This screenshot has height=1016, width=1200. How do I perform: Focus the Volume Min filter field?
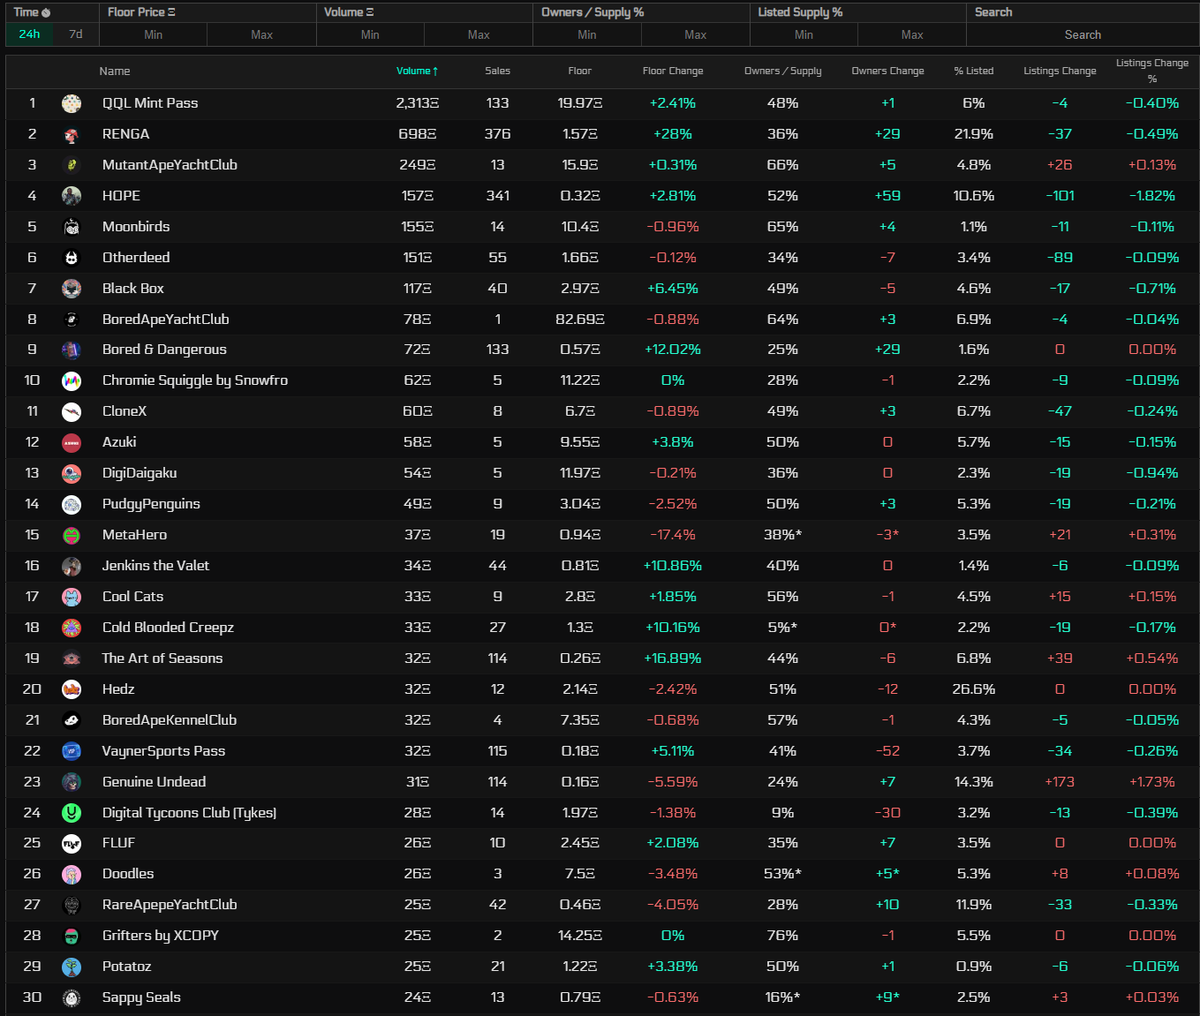point(370,35)
